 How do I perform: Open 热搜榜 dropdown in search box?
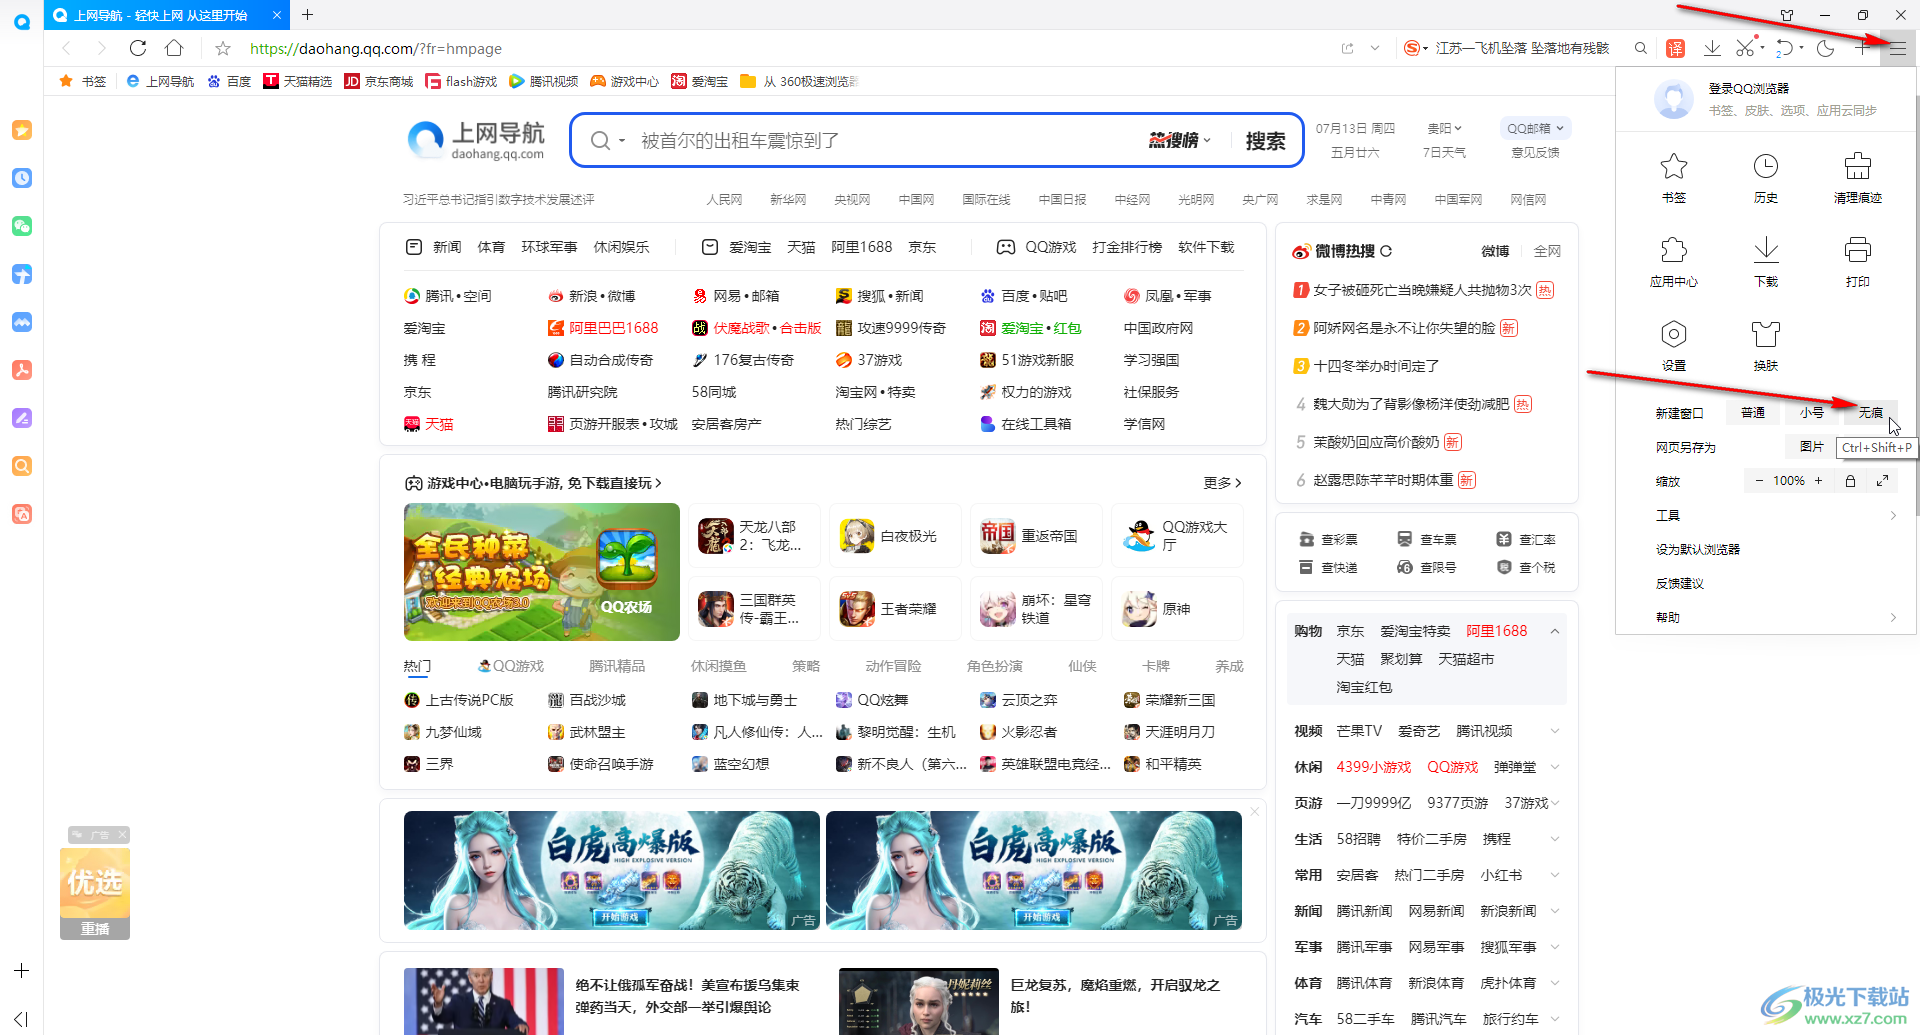point(1179,140)
